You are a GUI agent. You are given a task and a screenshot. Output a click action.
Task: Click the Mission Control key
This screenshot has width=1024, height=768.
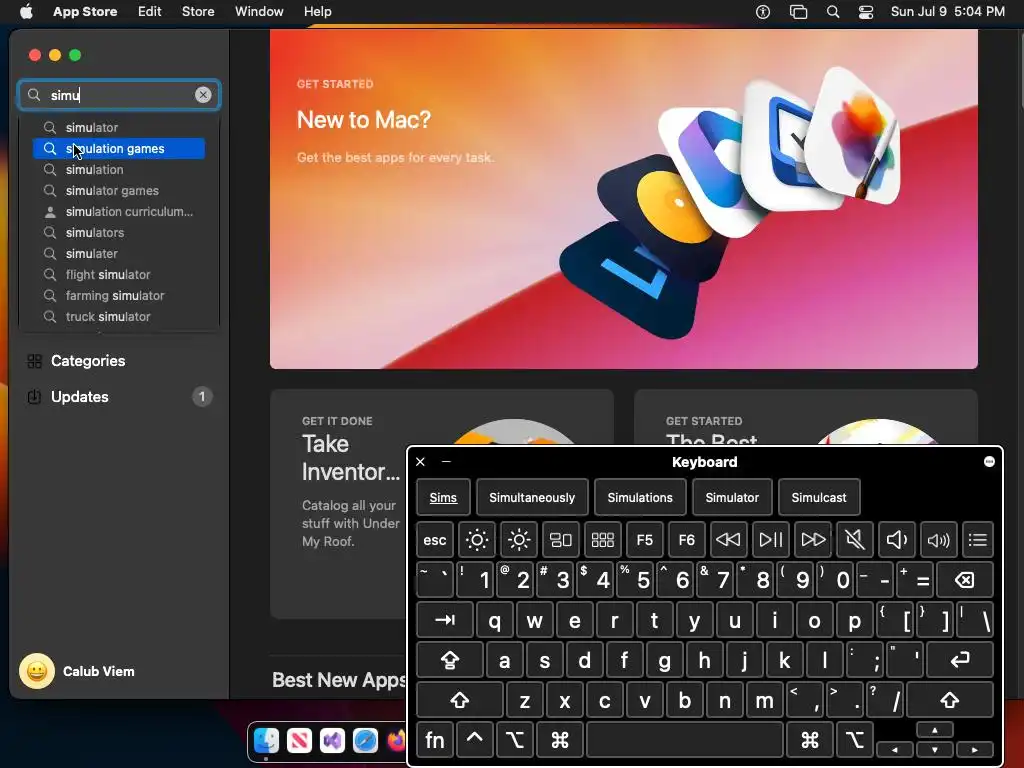(561, 539)
